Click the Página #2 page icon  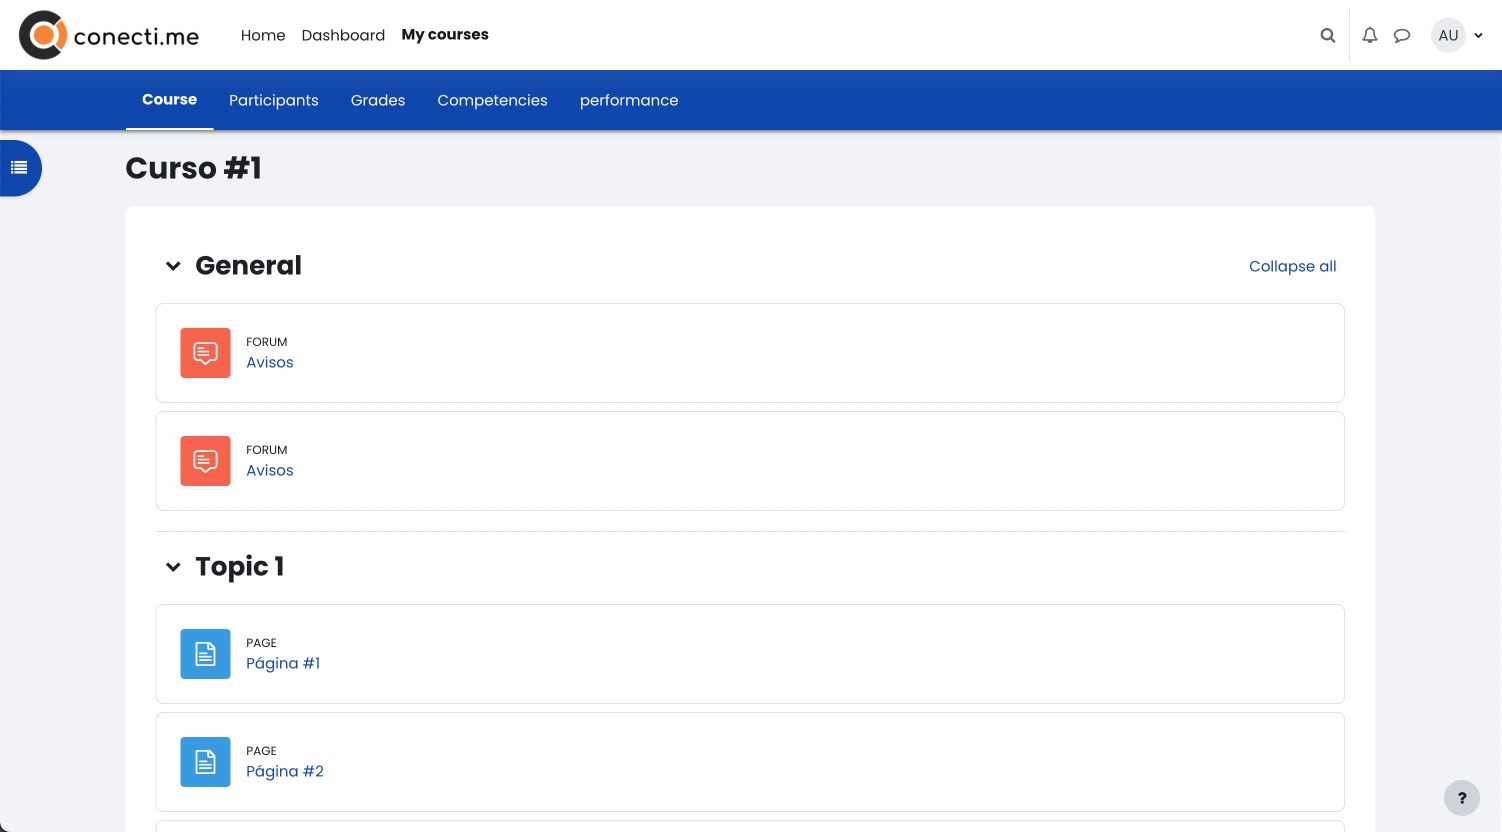tap(205, 762)
